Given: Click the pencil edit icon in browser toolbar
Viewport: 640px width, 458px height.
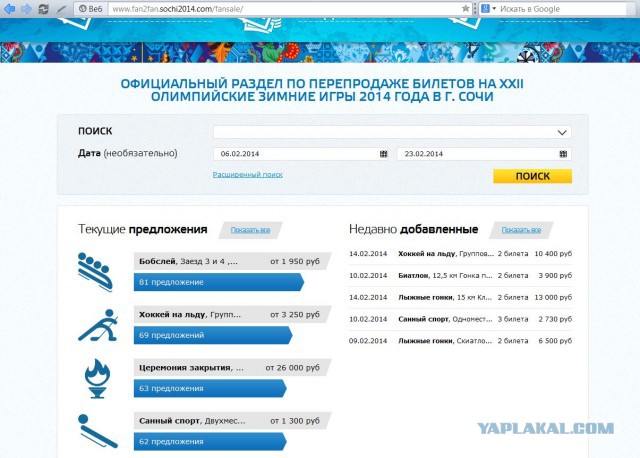Looking at the screenshot, I should point(61,9).
